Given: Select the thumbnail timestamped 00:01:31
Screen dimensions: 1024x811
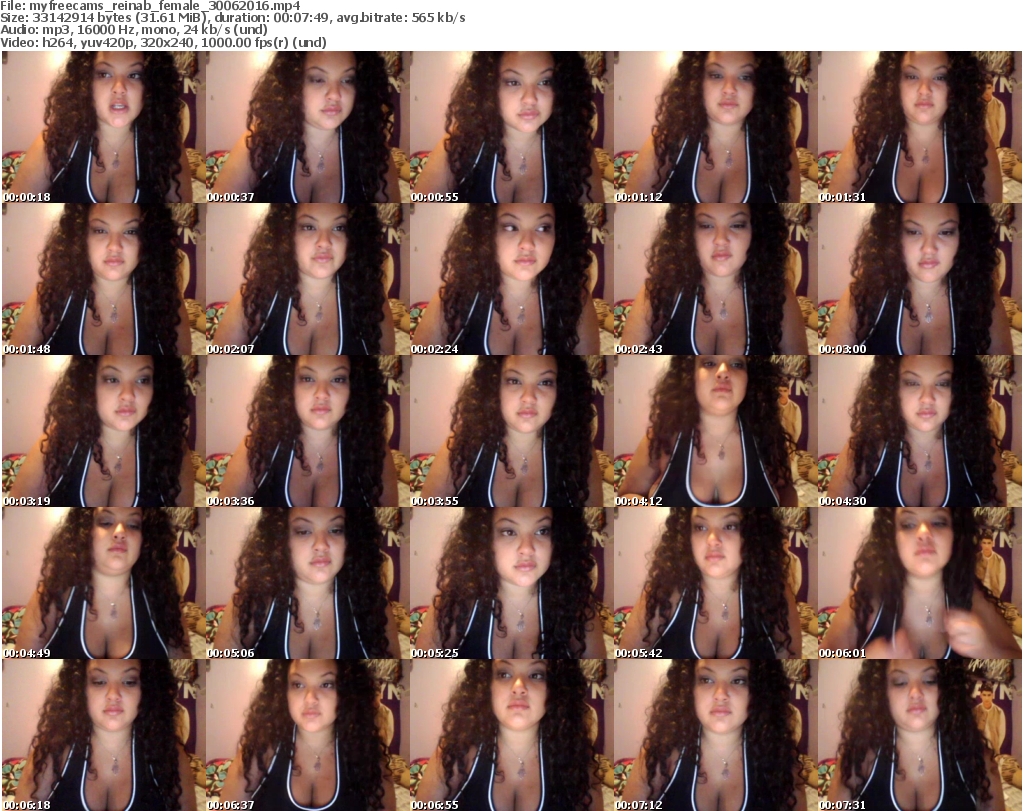Looking at the screenshot, I should pos(919,127).
